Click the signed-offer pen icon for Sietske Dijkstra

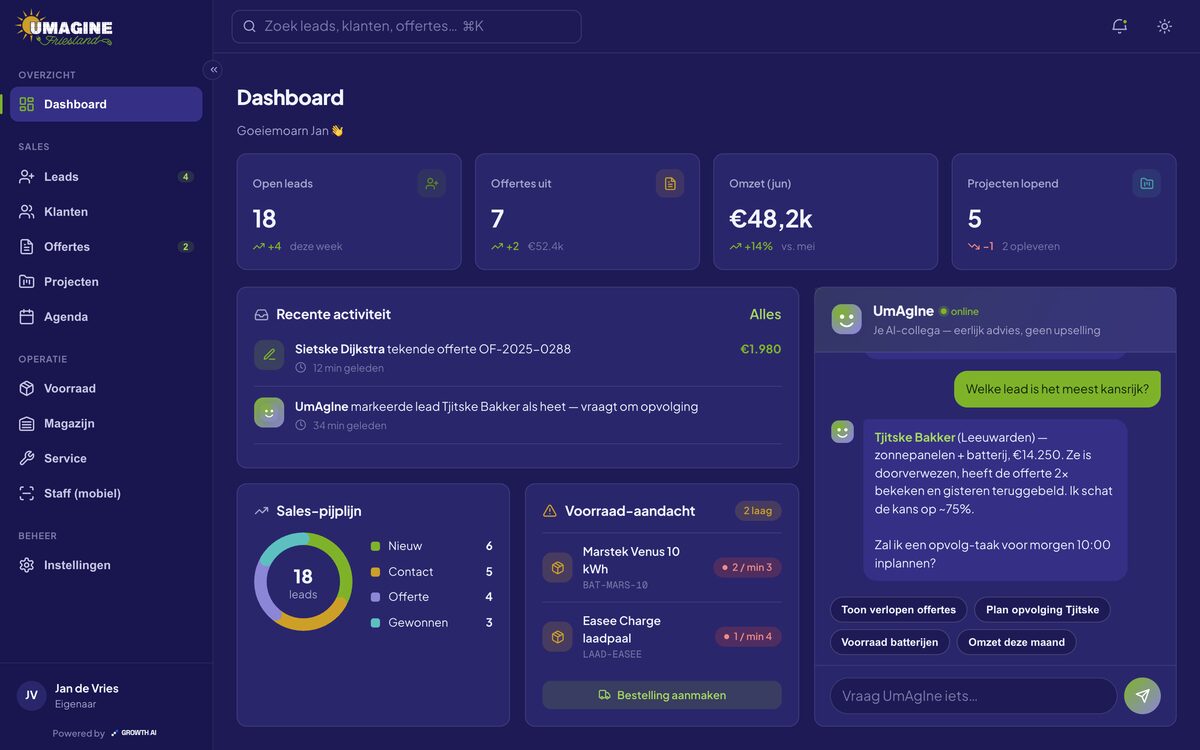coord(269,355)
